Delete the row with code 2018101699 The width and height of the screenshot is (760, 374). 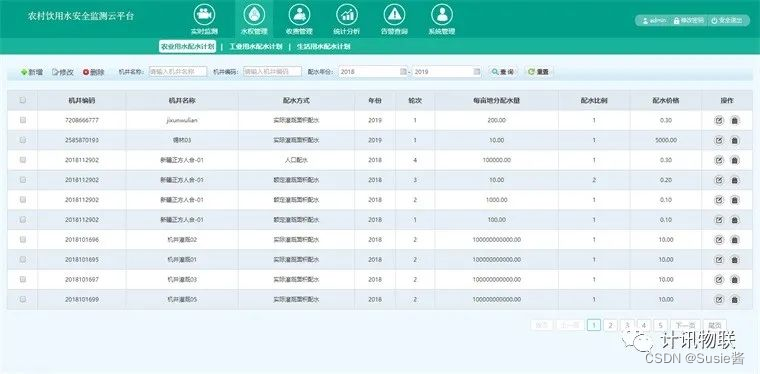coord(734,299)
